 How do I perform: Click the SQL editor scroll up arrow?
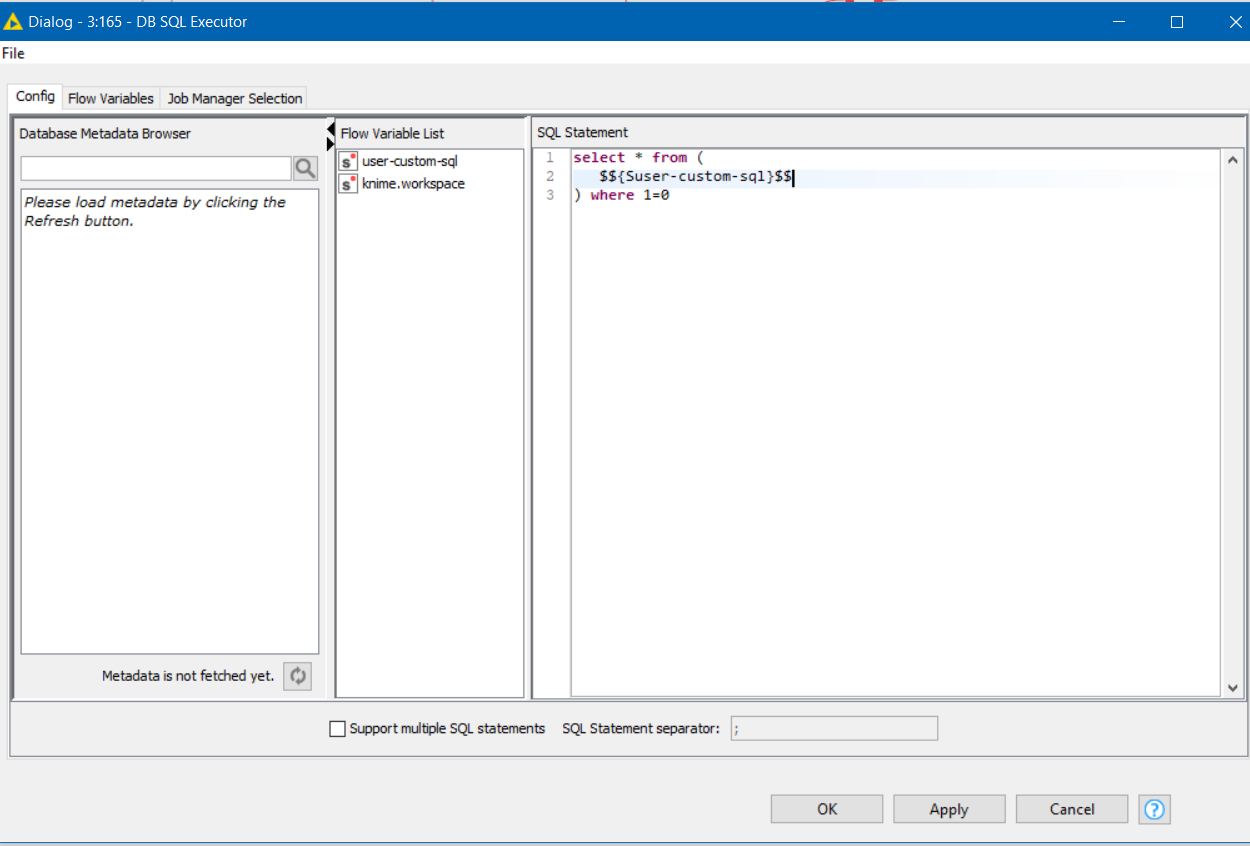(x=1232, y=160)
